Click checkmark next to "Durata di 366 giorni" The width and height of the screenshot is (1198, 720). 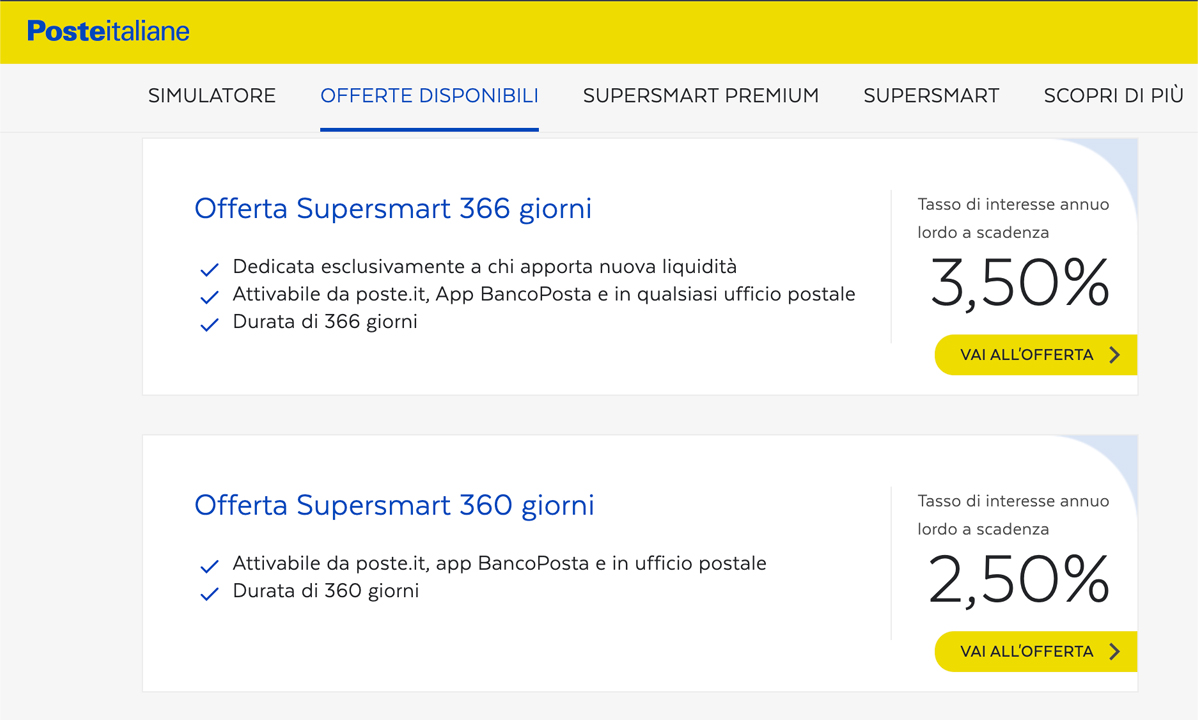tap(209, 324)
